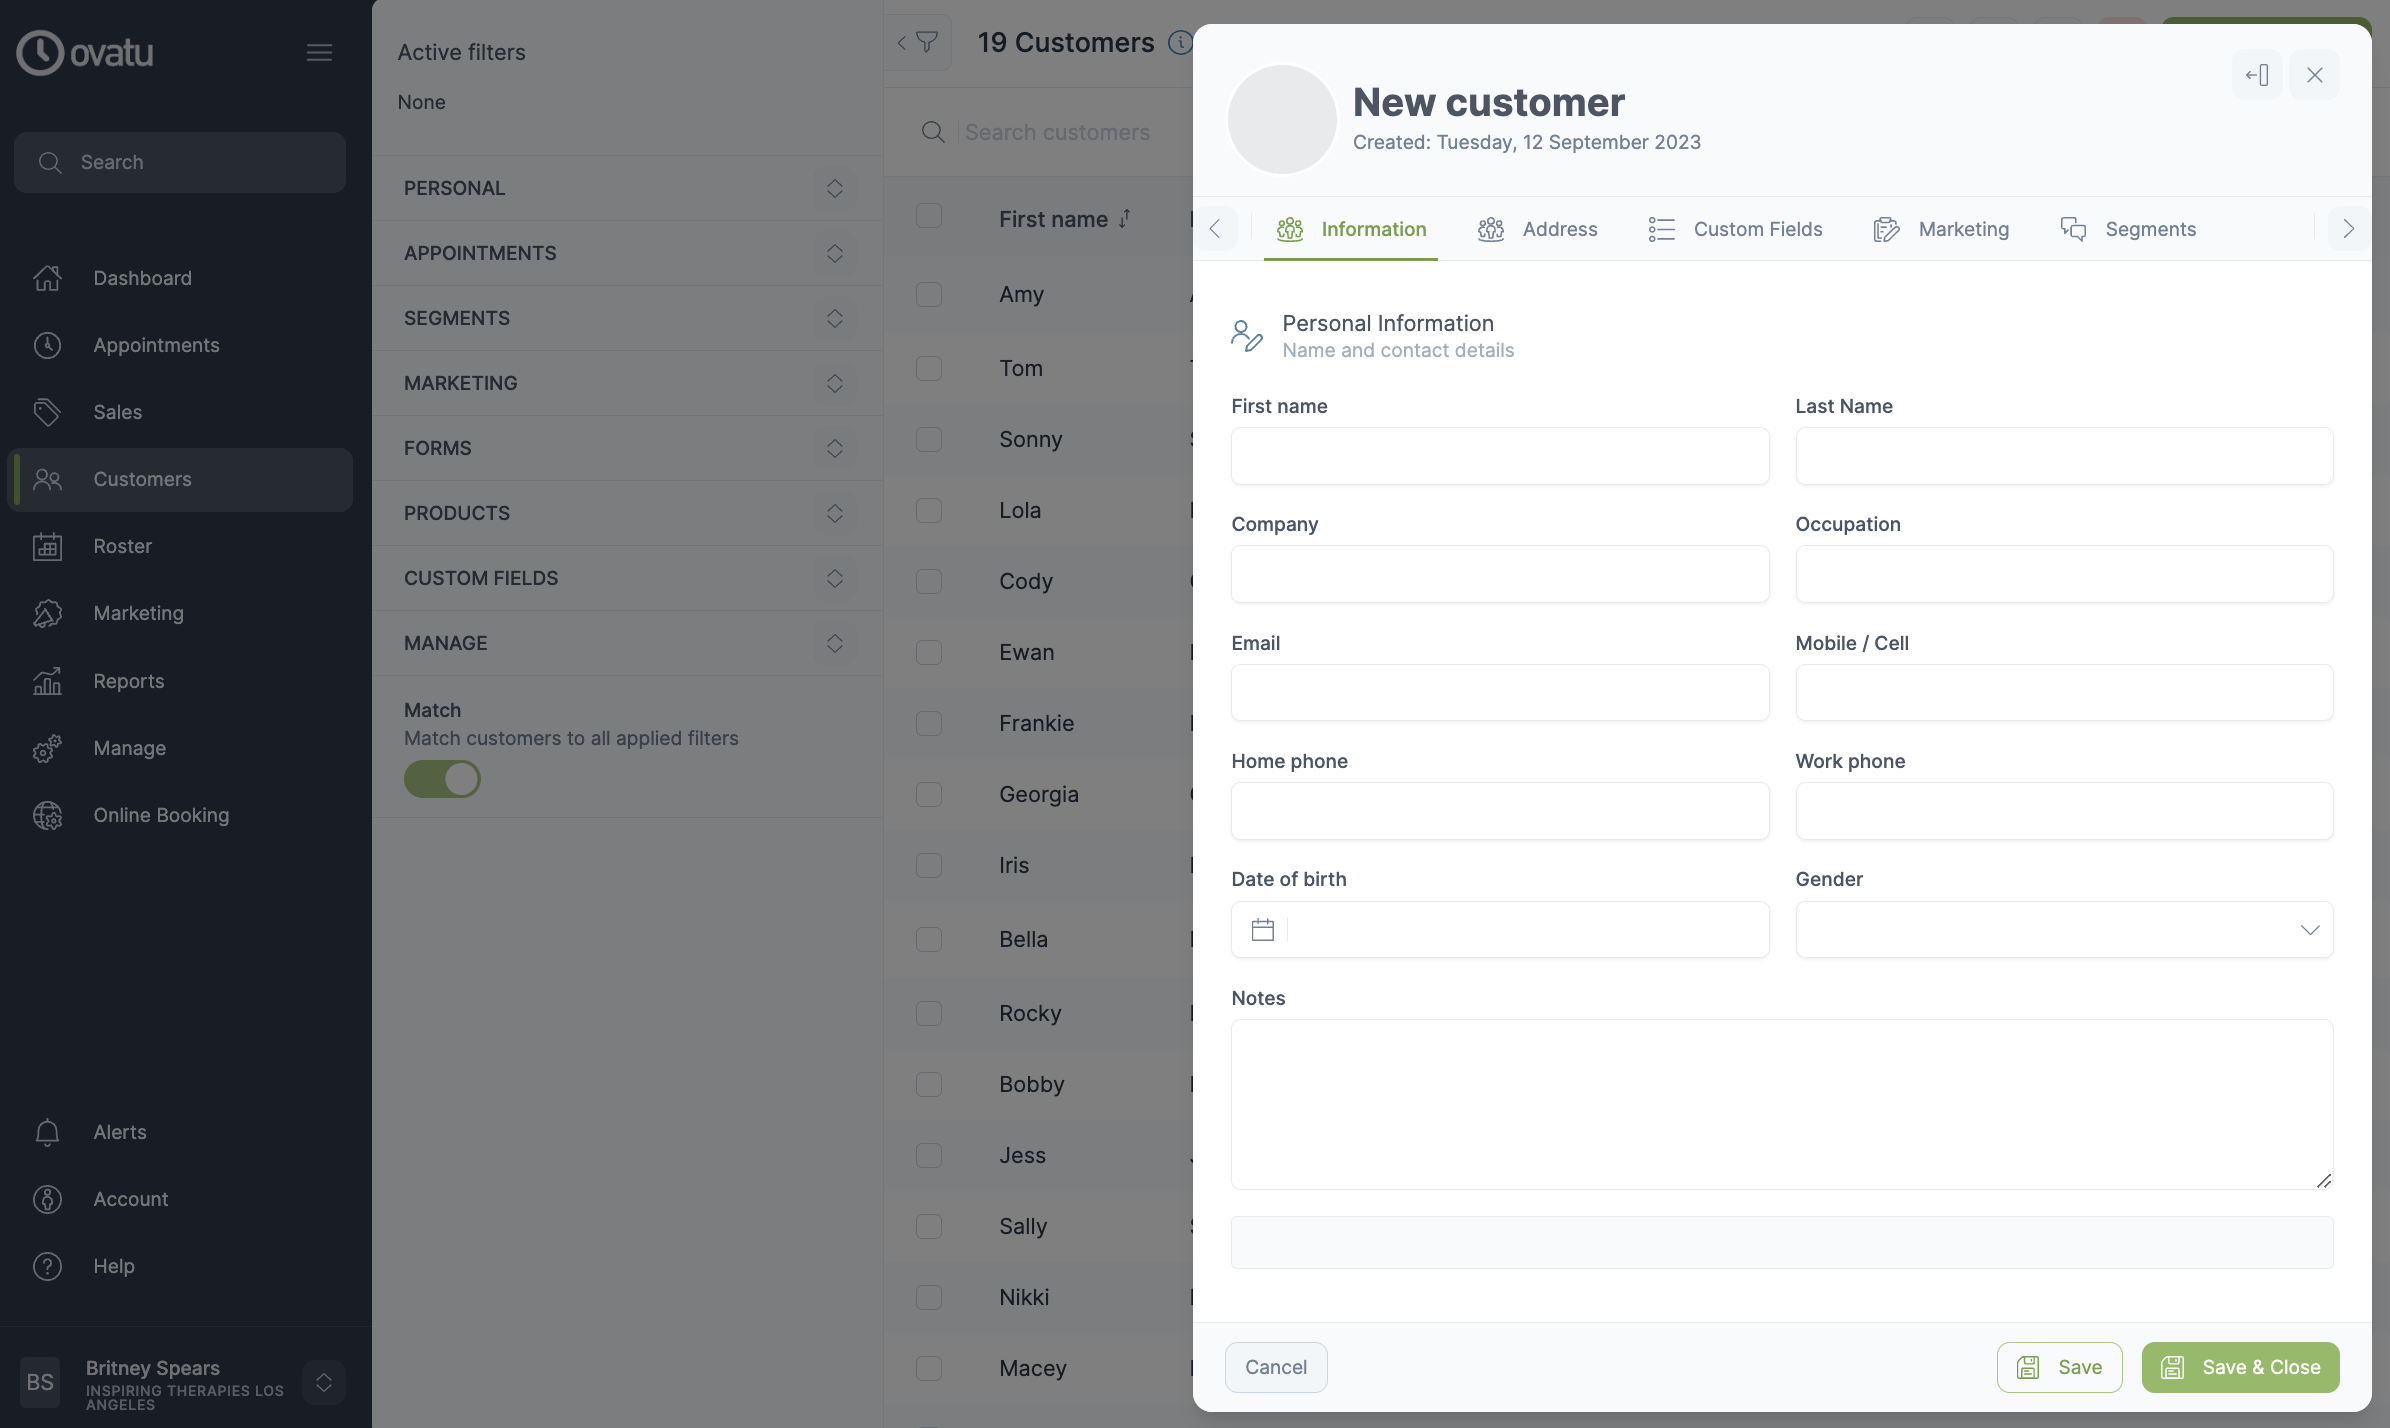Select the Reports chart icon

click(47, 681)
